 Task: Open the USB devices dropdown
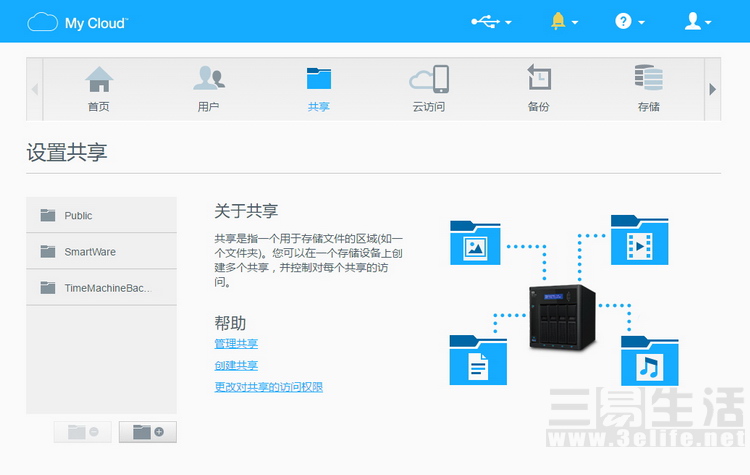click(491, 22)
